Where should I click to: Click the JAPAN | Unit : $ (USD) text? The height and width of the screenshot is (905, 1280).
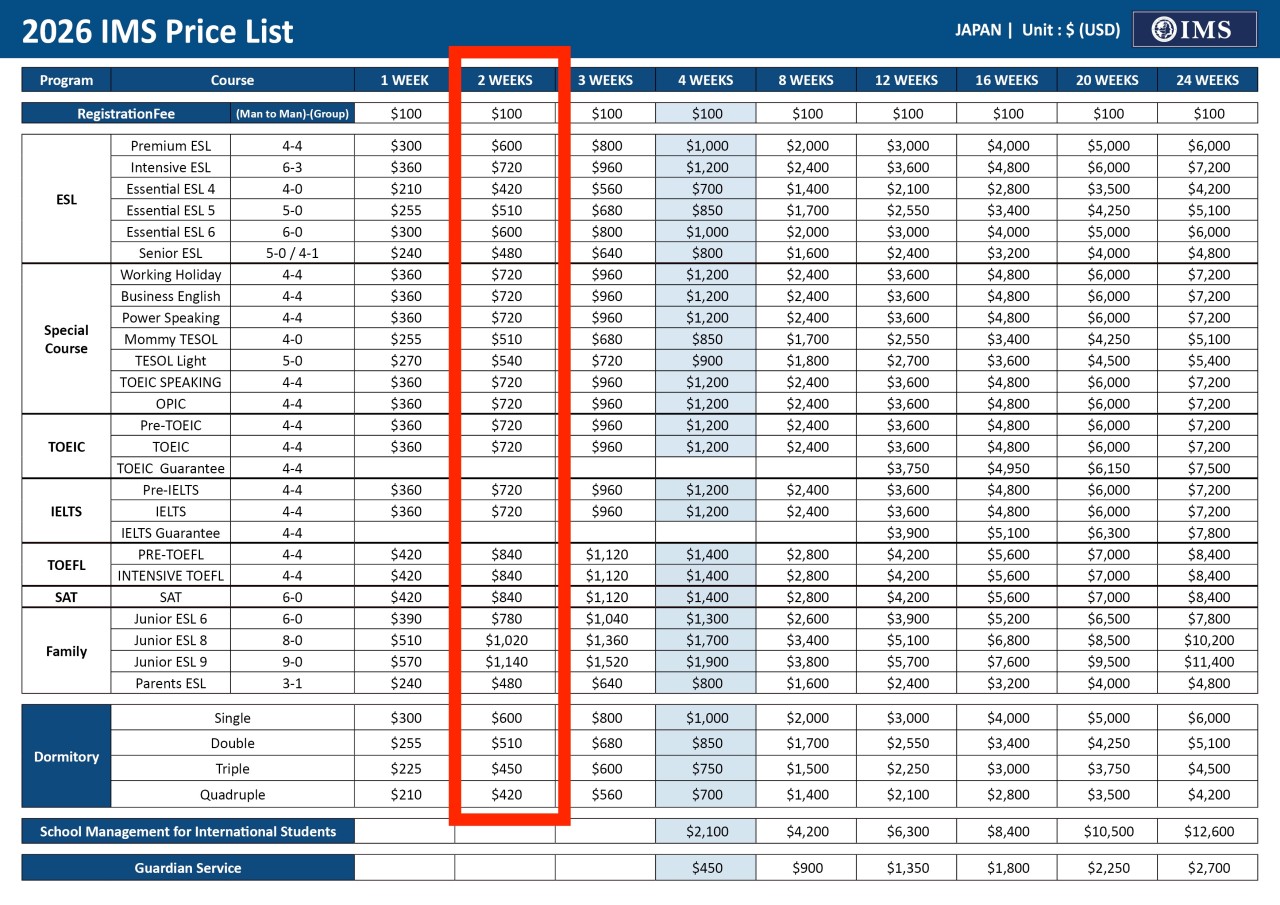1037,30
